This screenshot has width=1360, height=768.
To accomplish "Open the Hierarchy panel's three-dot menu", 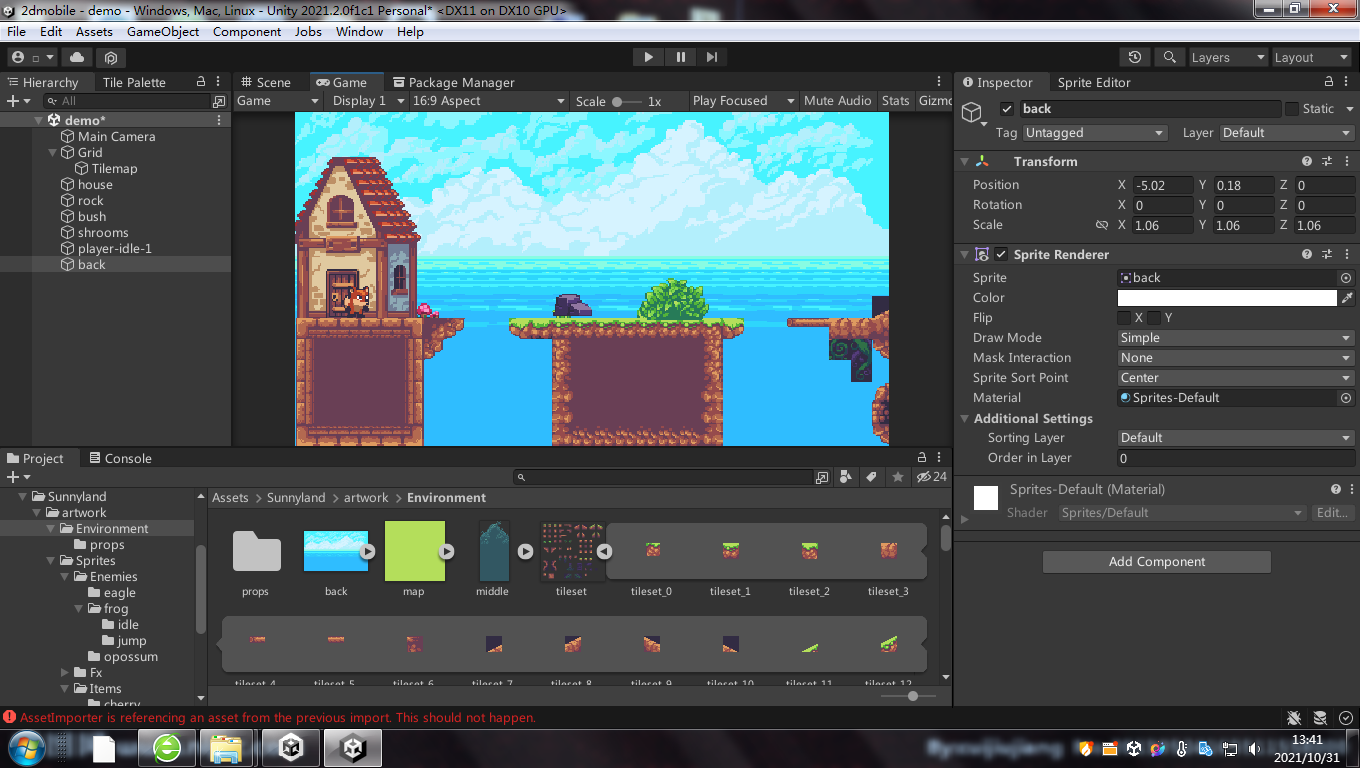I will point(219,82).
